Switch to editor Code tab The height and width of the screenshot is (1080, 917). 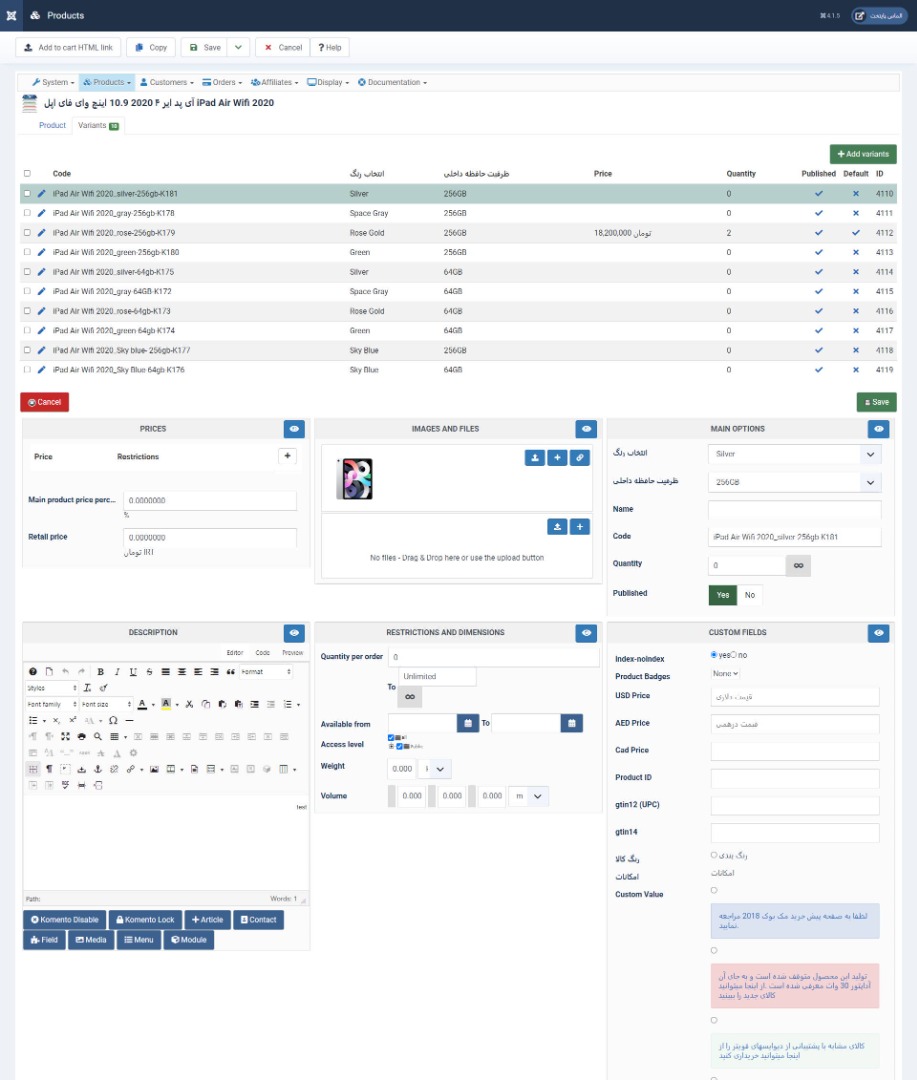point(262,652)
